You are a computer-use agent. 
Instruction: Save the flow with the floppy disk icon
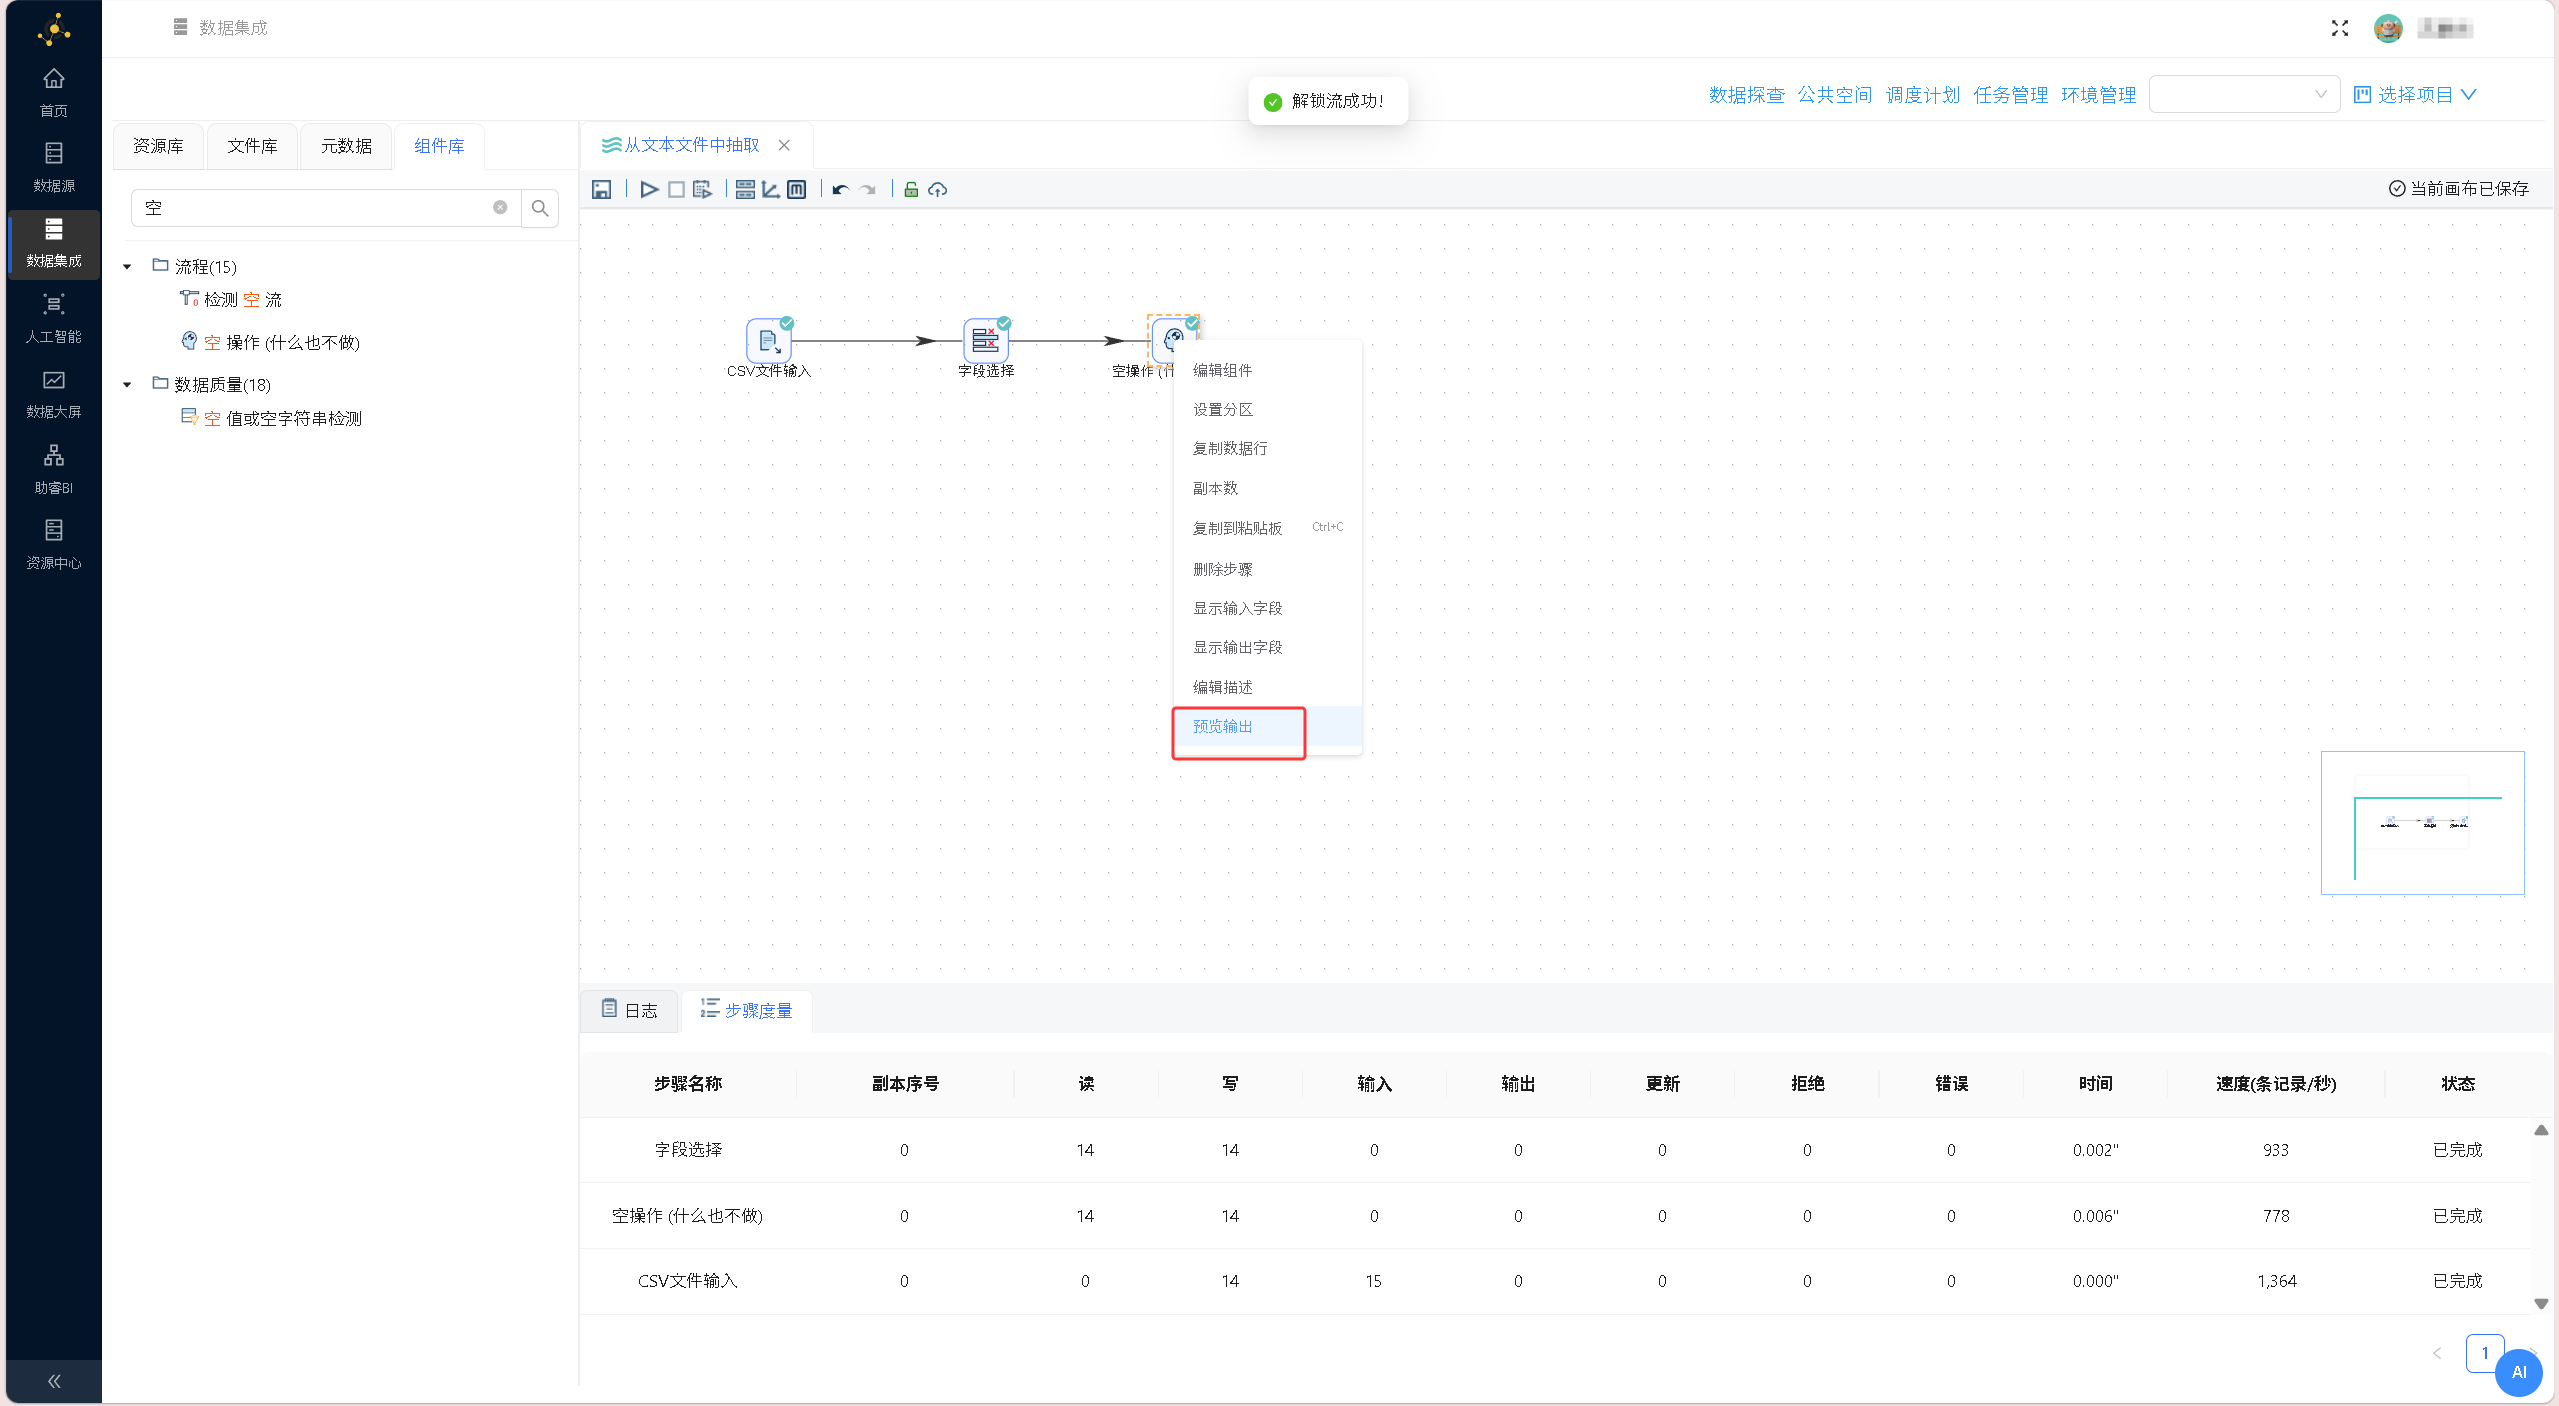(x=601, y=189)
